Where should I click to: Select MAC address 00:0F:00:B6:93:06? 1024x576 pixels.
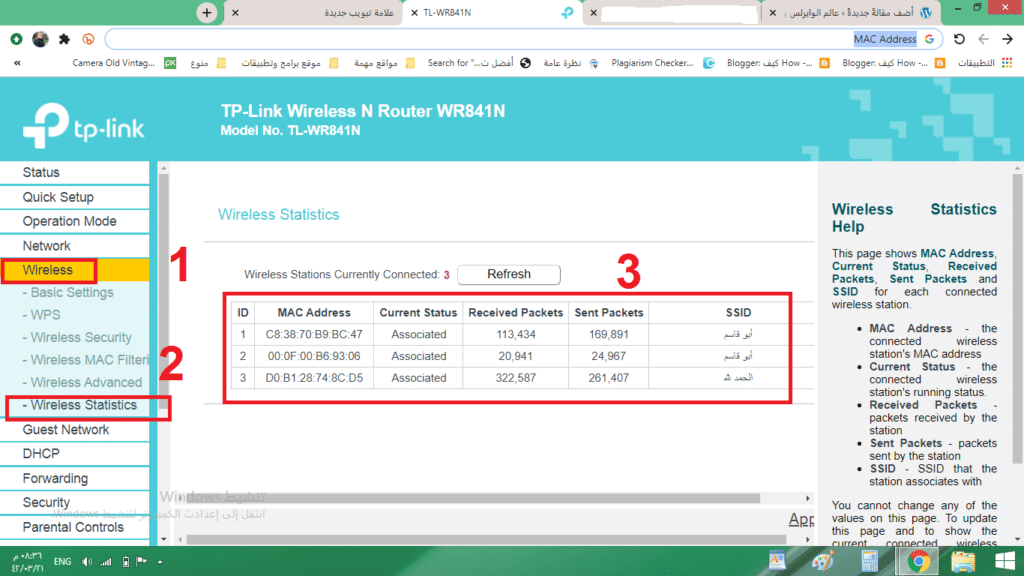(314, 357)
